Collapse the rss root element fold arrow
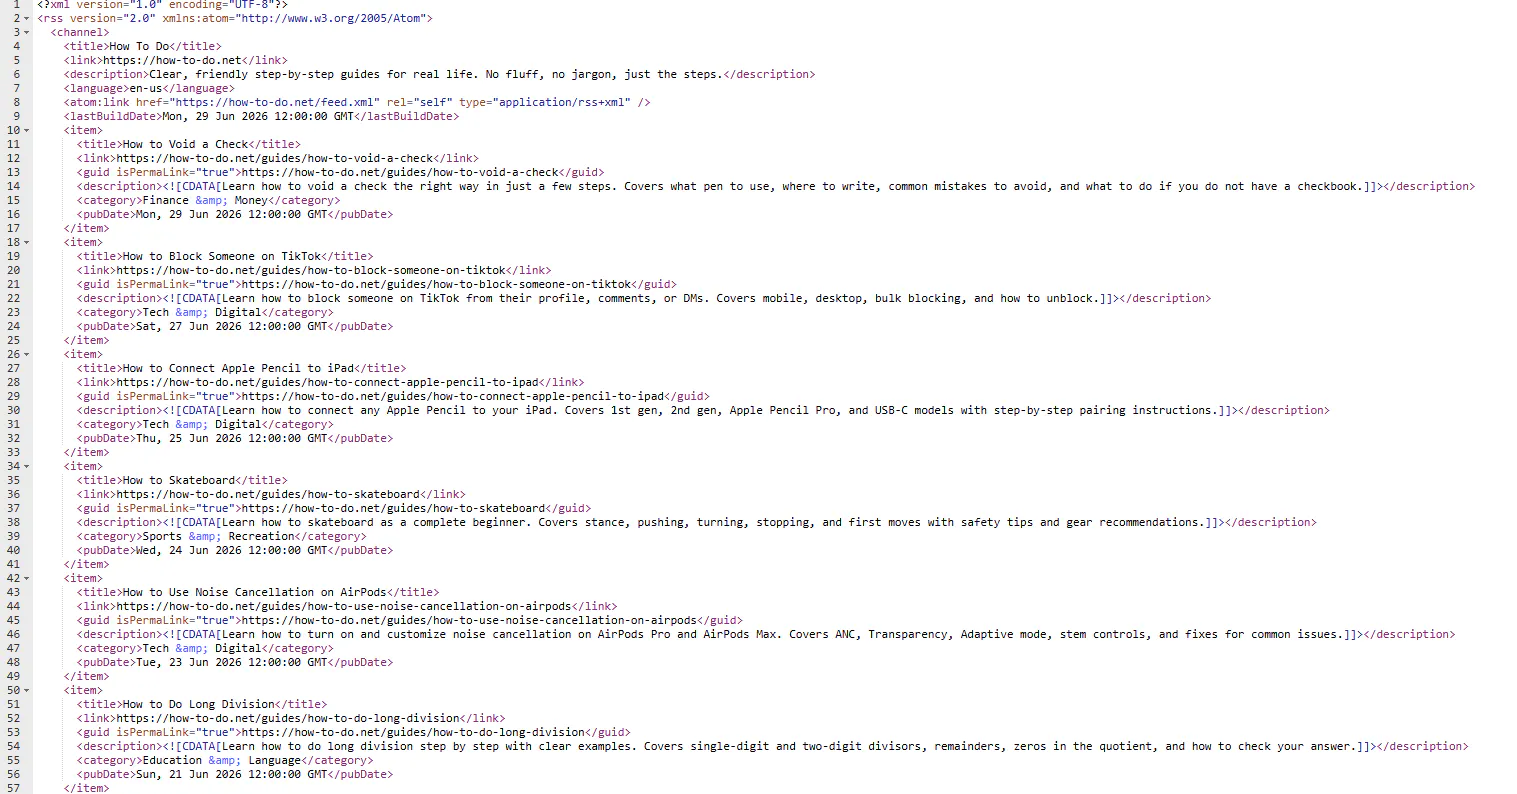This screenshot has width=1517, height=794. 27,18
